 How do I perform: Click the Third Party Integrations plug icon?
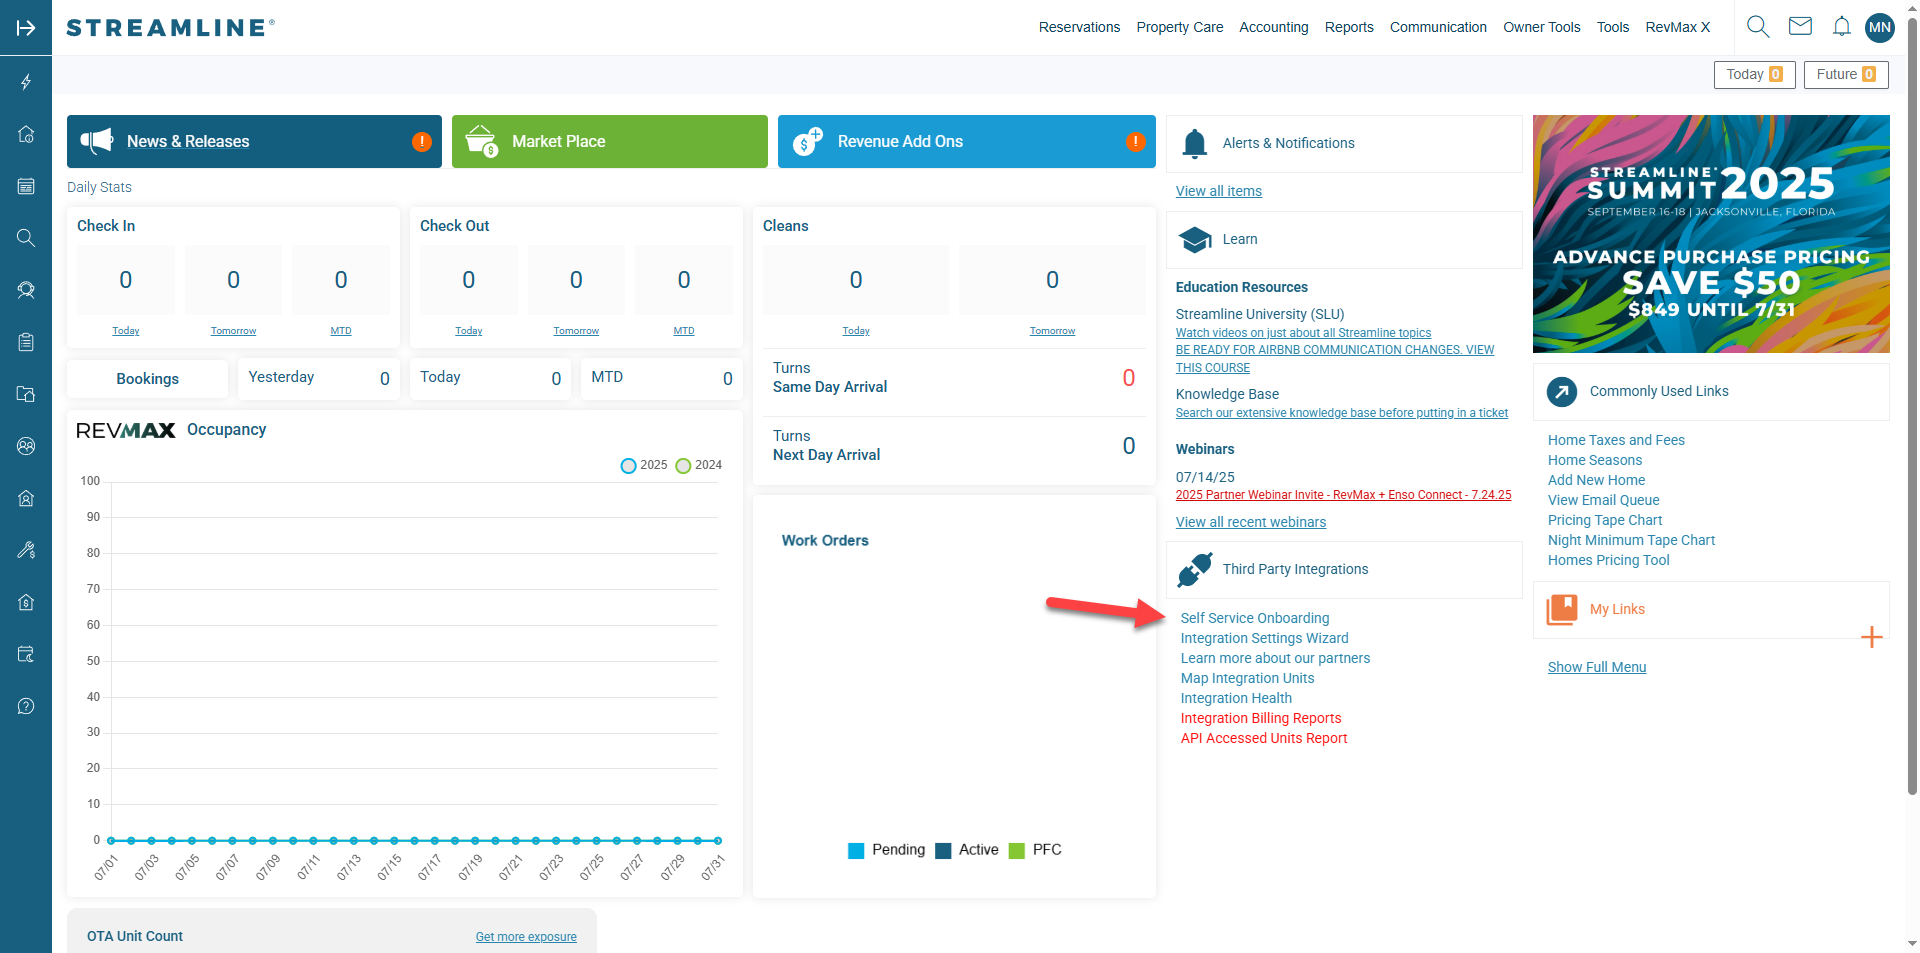click(1195, 570)
